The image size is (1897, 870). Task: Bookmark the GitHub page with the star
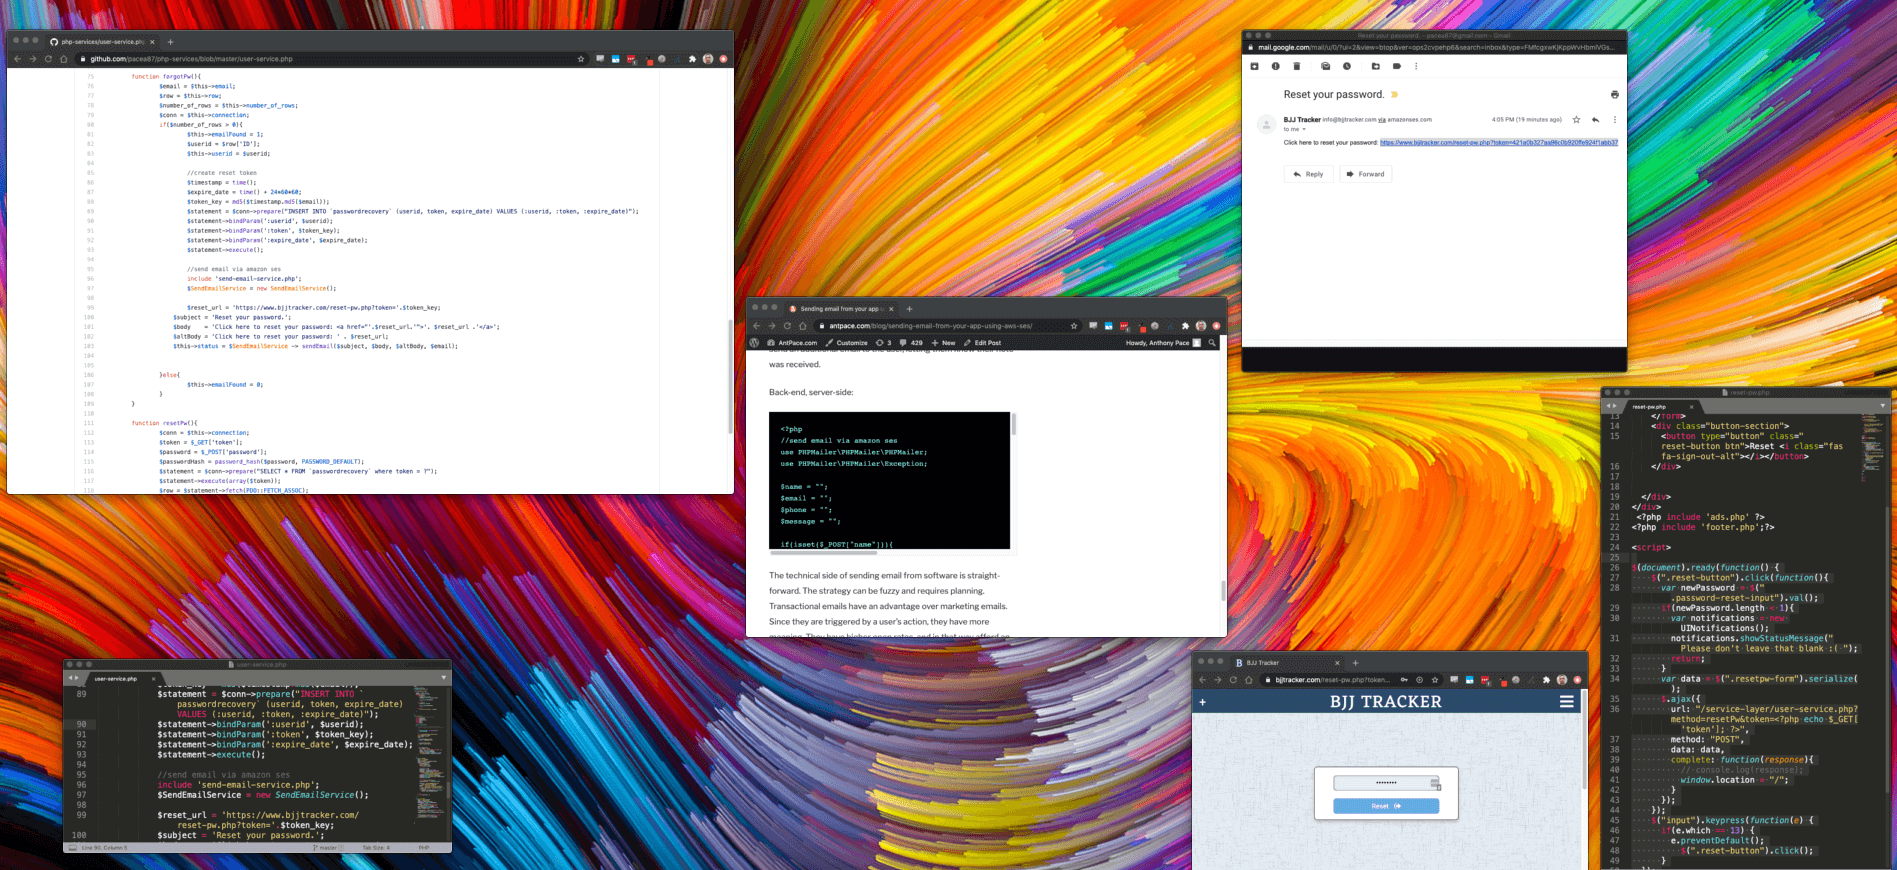click(x=580, y=59)
